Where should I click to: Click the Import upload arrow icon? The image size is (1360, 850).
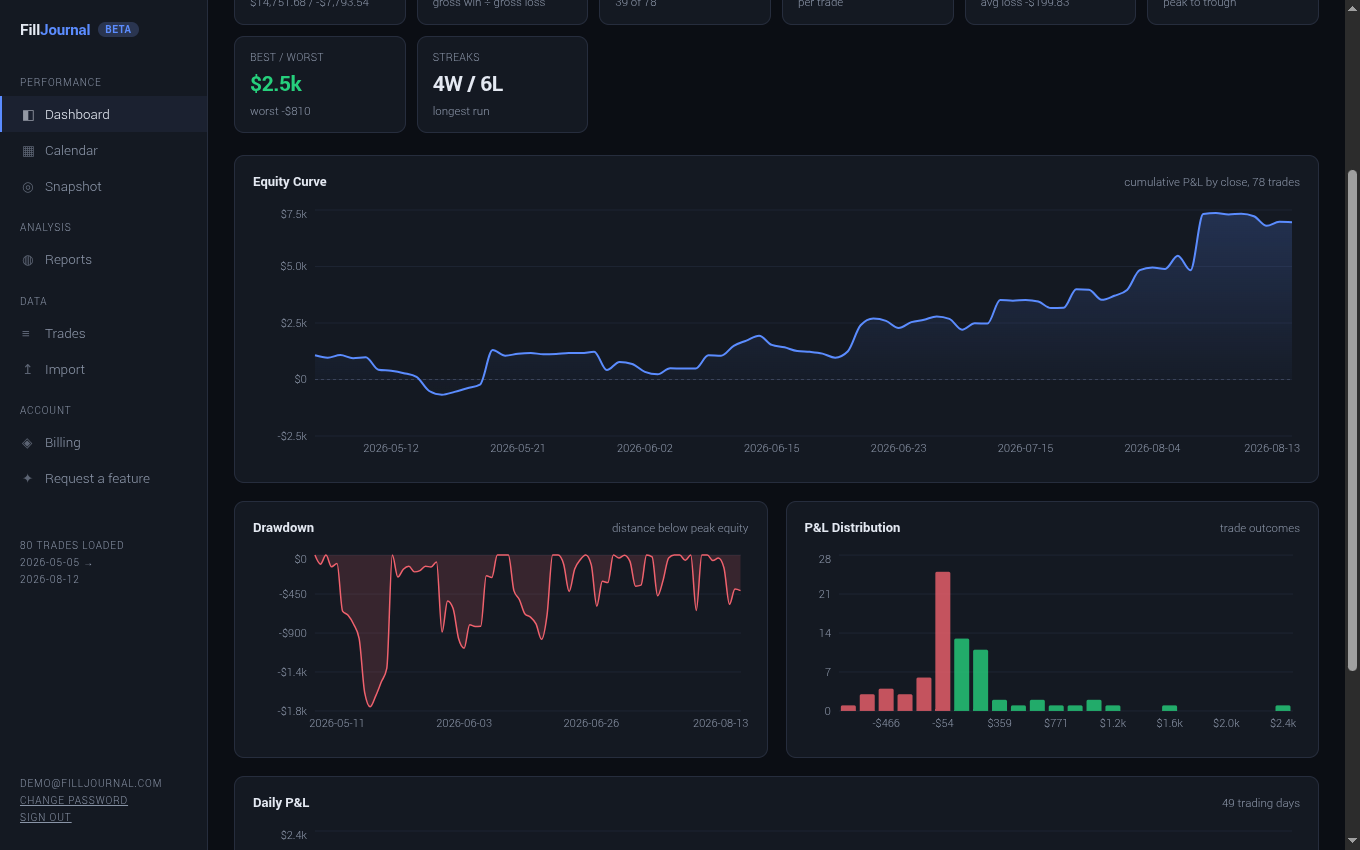pyautogui.click(x=28, y=370)
